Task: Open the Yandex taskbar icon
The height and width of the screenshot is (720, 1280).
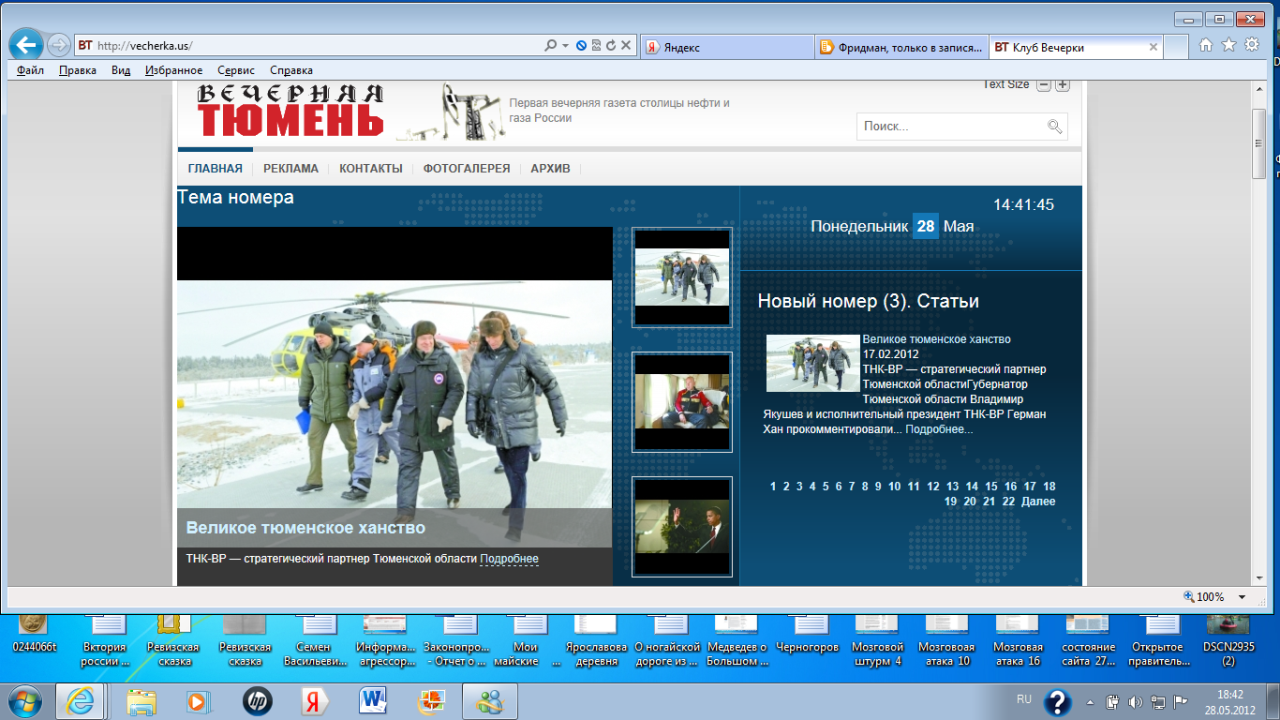Action: tap(316, 702)
